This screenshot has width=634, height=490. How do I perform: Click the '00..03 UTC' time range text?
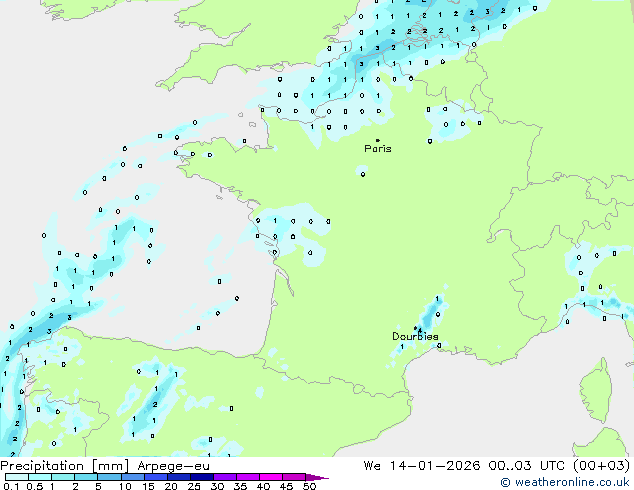(526, 466)
